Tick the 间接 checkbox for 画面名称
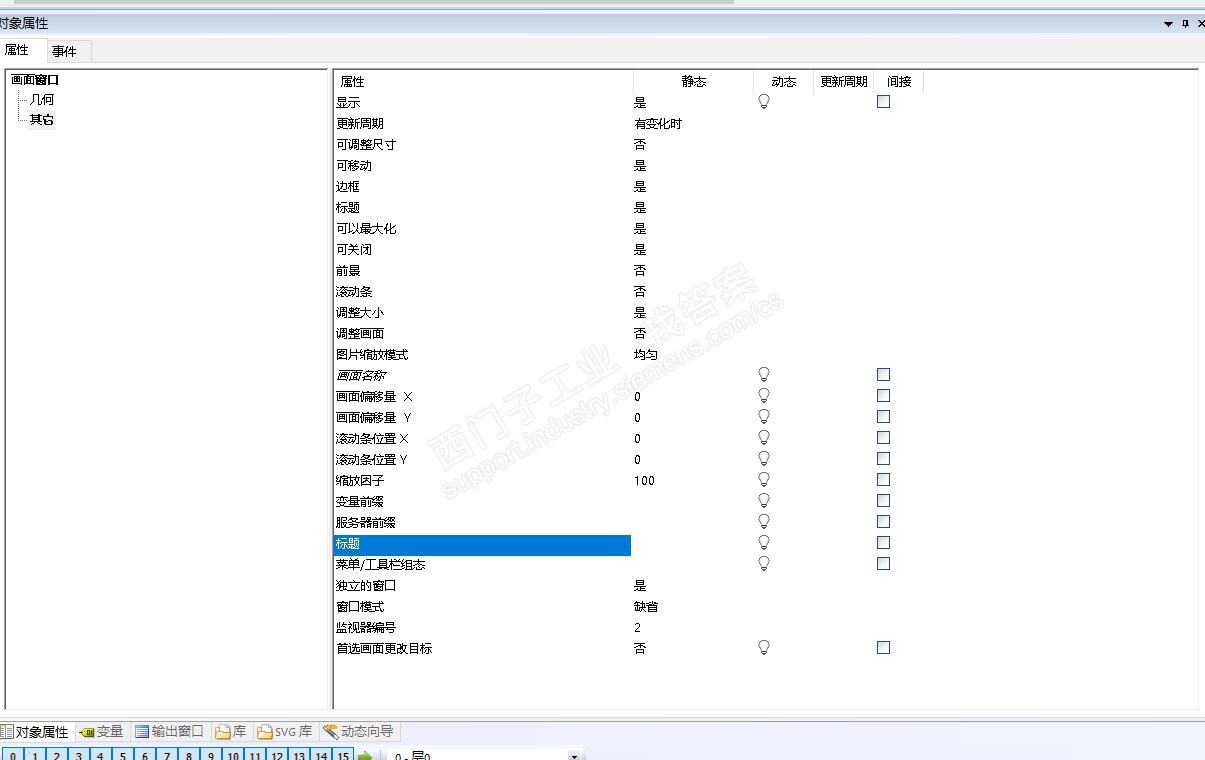1205x760 pixels. pyautogui.click(x=883, y=375)
